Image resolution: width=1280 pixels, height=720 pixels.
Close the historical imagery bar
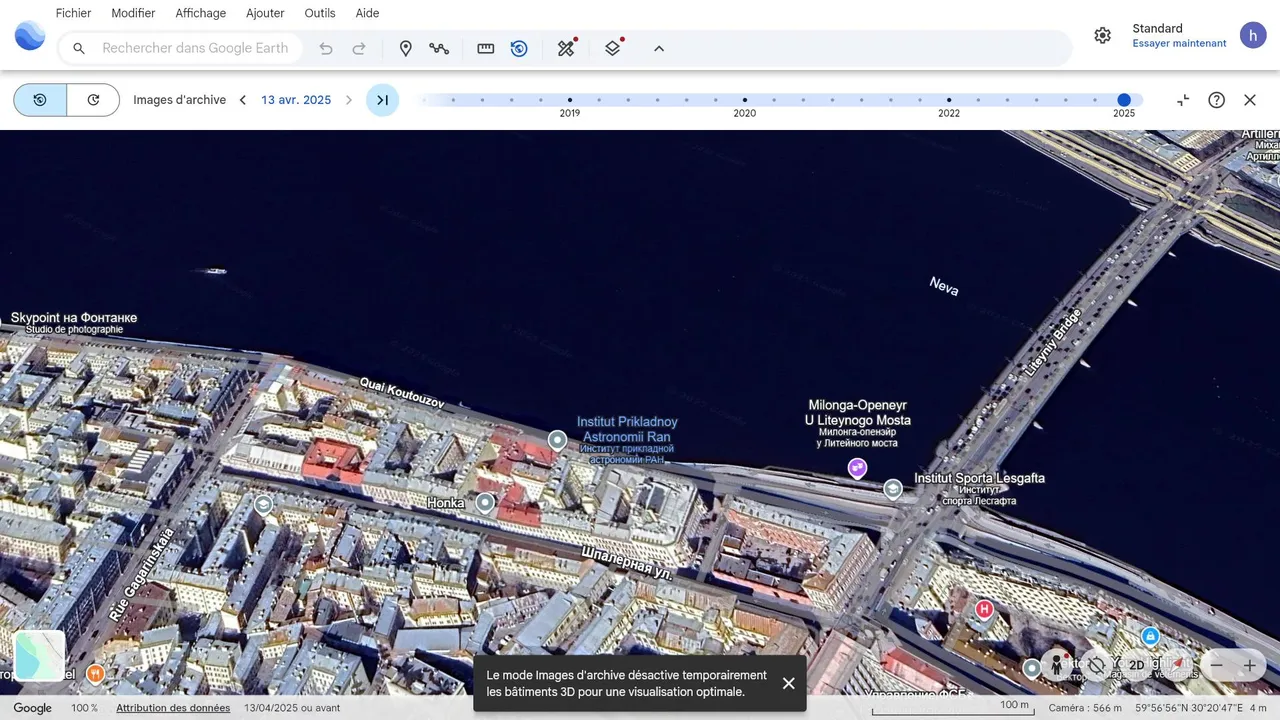point(1250,100)
